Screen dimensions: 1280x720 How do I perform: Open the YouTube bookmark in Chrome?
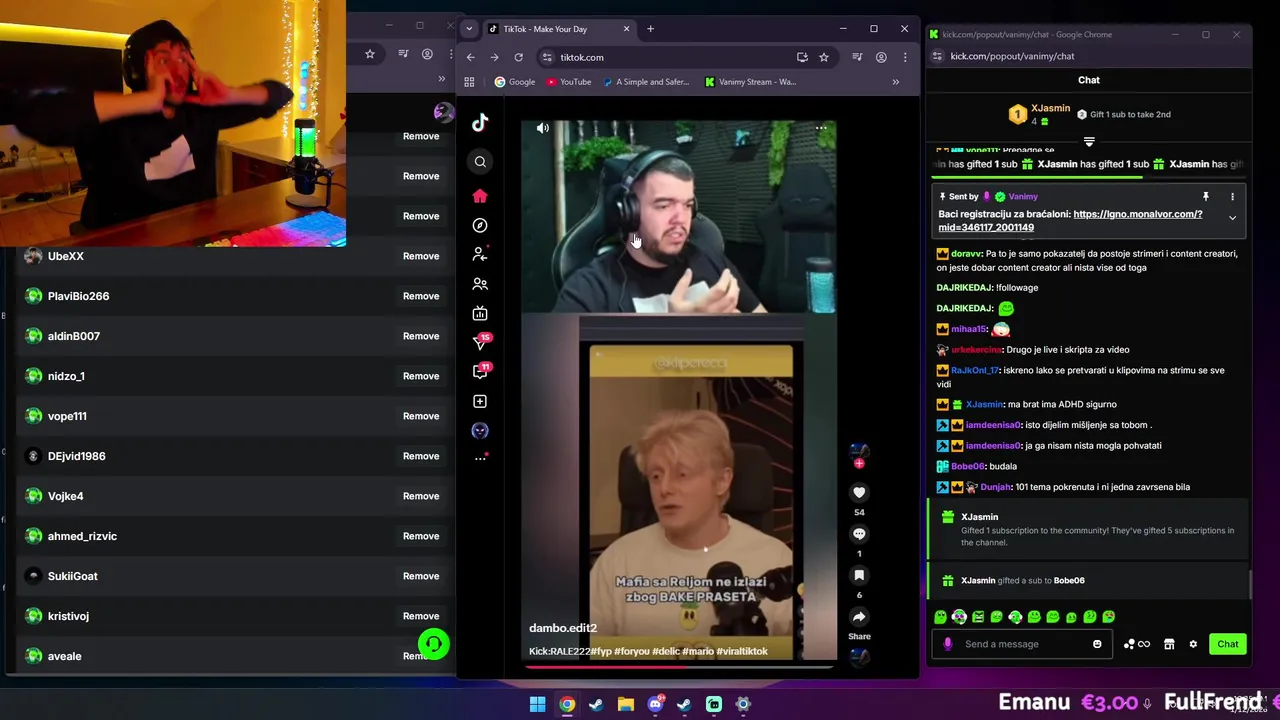568,82
